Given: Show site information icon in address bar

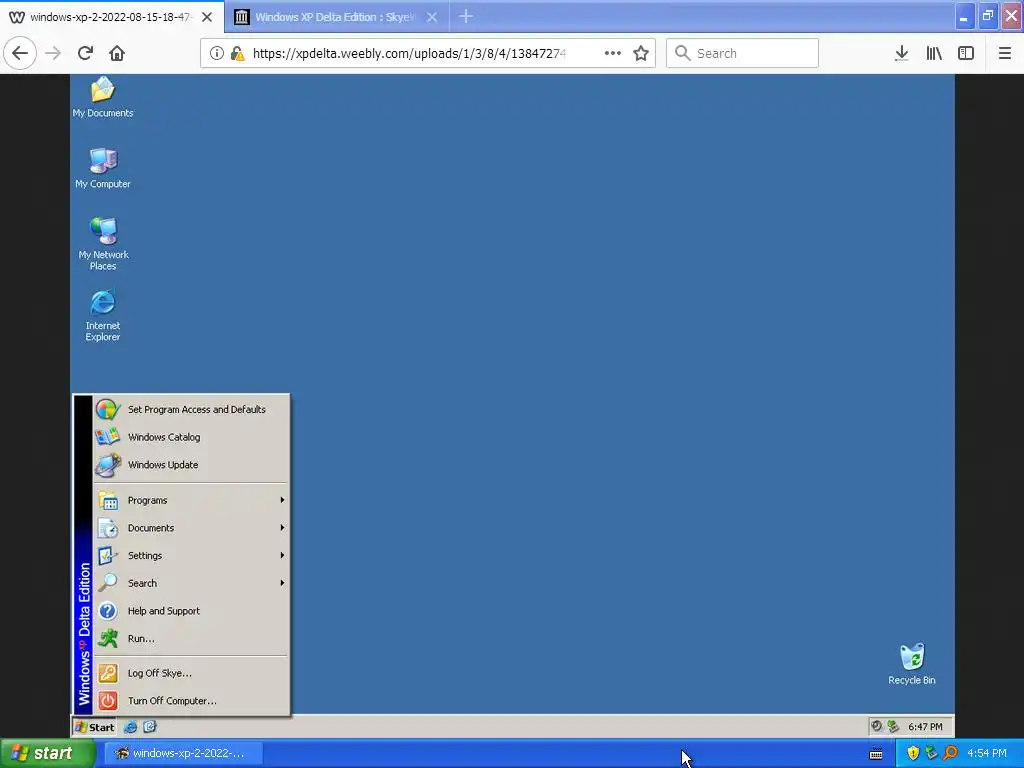Looking at the screenshot, I should coord(217,53).
